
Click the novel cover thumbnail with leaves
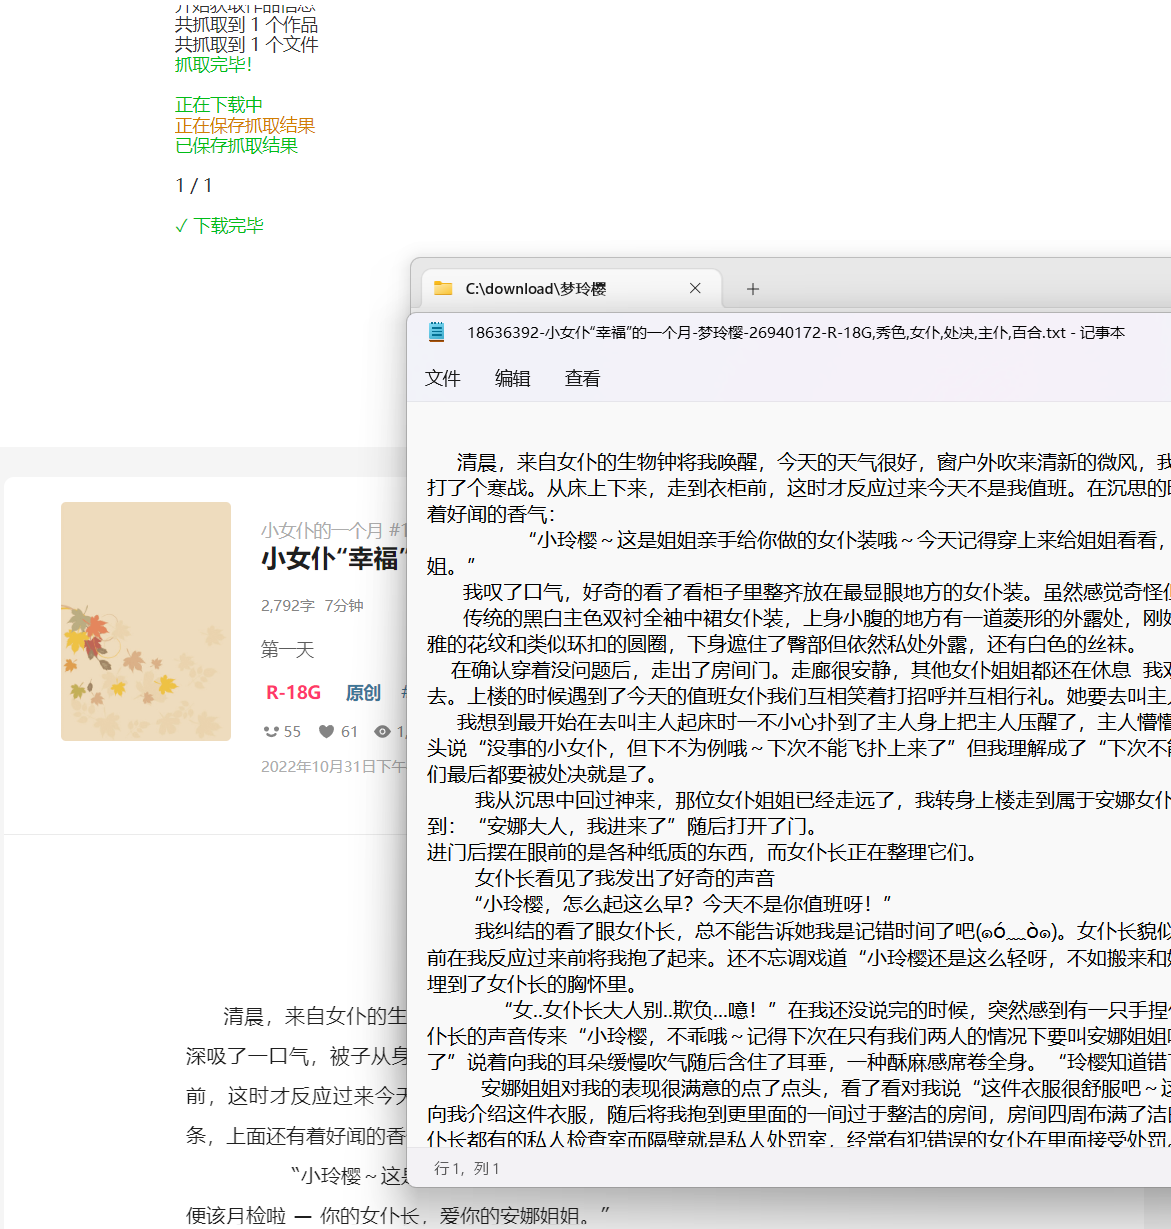[x=146, y=621]
